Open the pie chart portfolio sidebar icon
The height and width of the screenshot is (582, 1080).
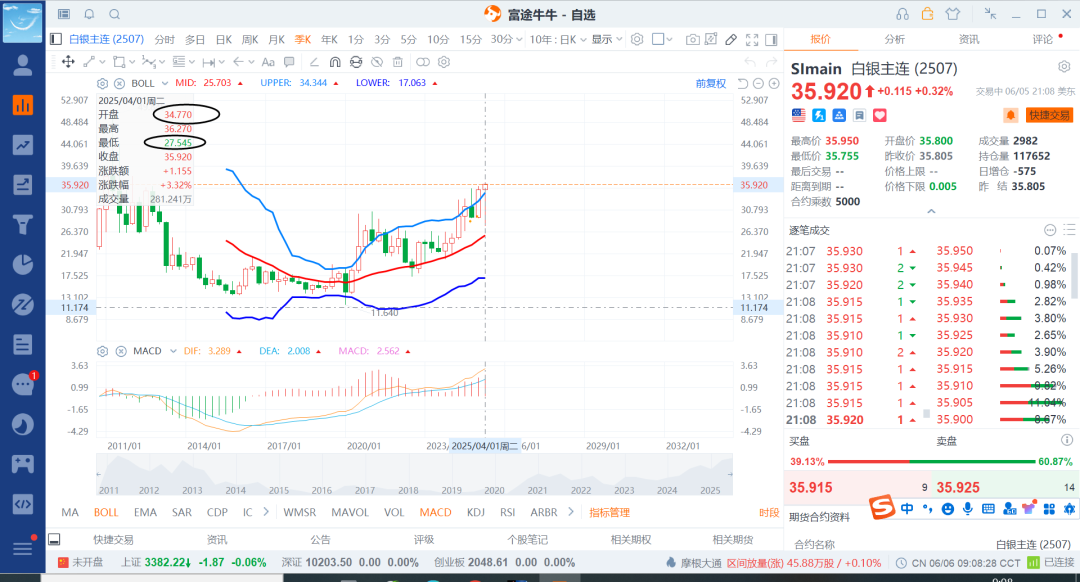coord(23,264)
